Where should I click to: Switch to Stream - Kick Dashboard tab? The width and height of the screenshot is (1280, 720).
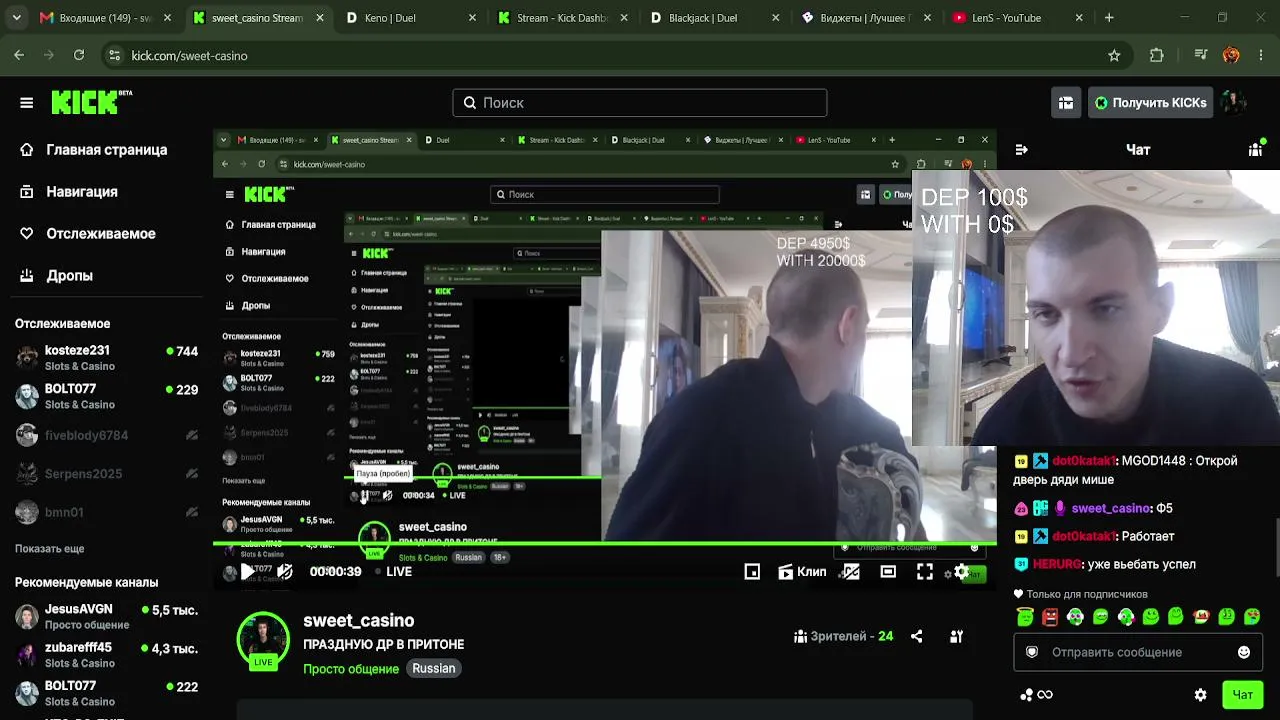click(563, 18)
